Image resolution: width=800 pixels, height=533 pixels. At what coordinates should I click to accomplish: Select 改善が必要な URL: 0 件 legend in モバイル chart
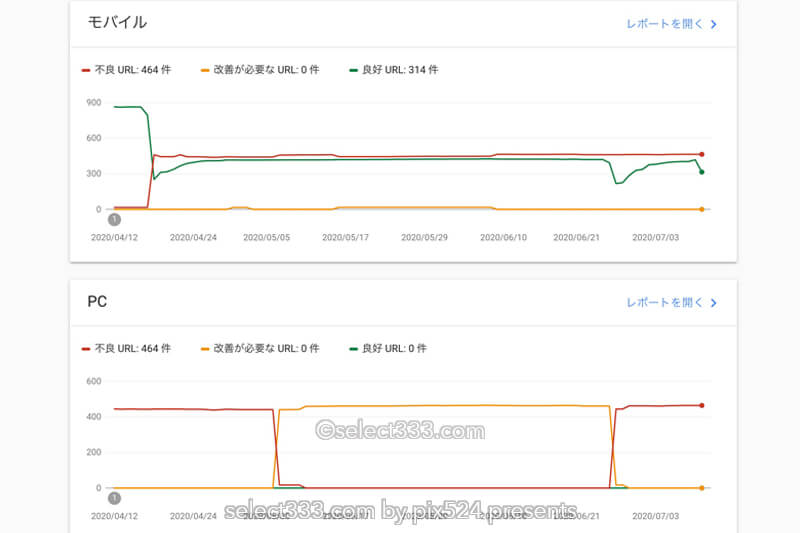click(260, 69)
